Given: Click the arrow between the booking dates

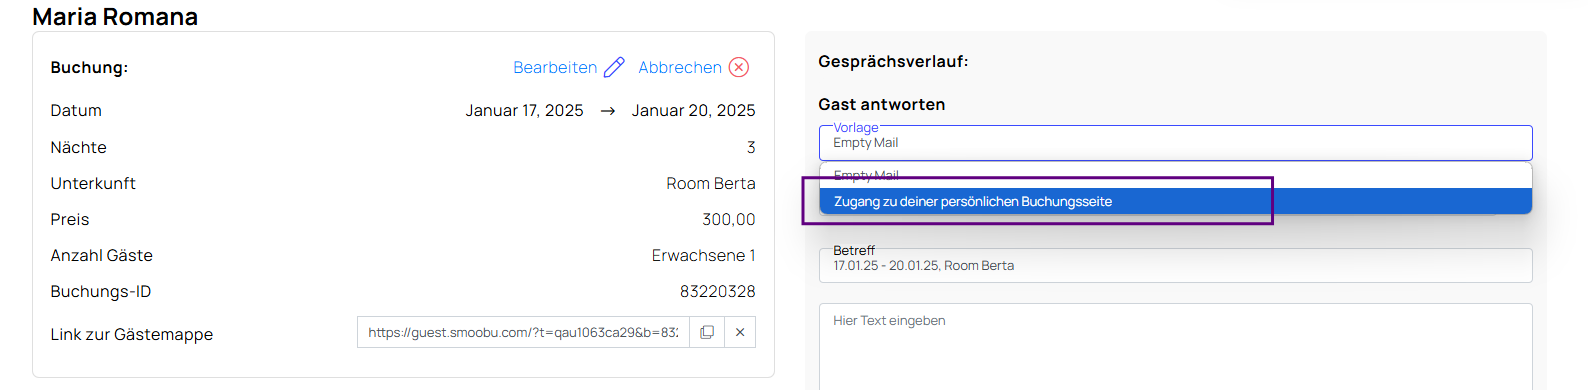Looking at the screenshot, I should coord(607,111).
